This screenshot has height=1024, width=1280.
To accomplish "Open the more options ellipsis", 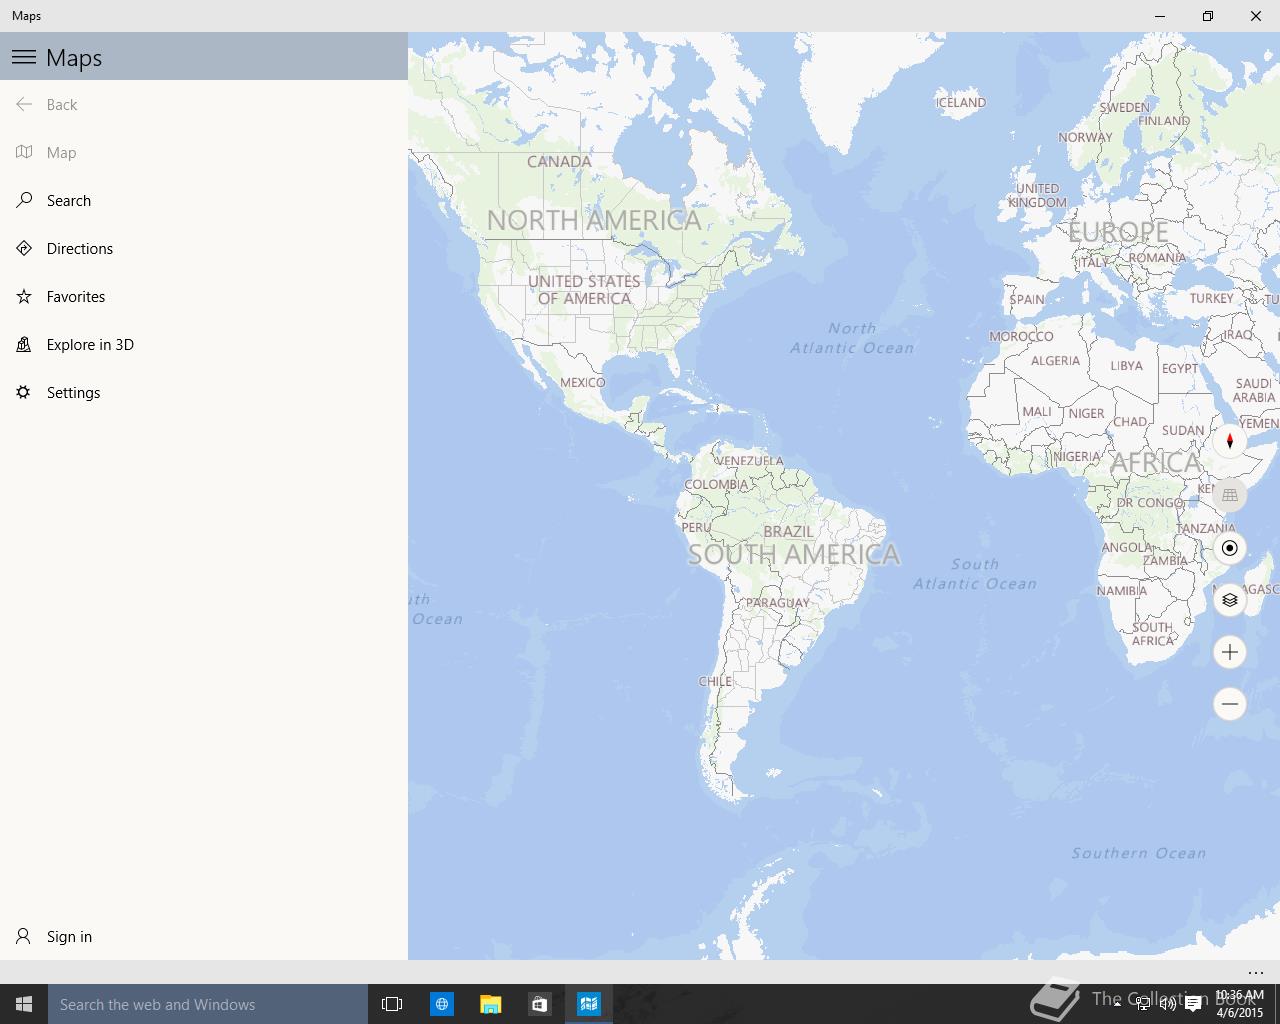I will [x=1256, y=972].
